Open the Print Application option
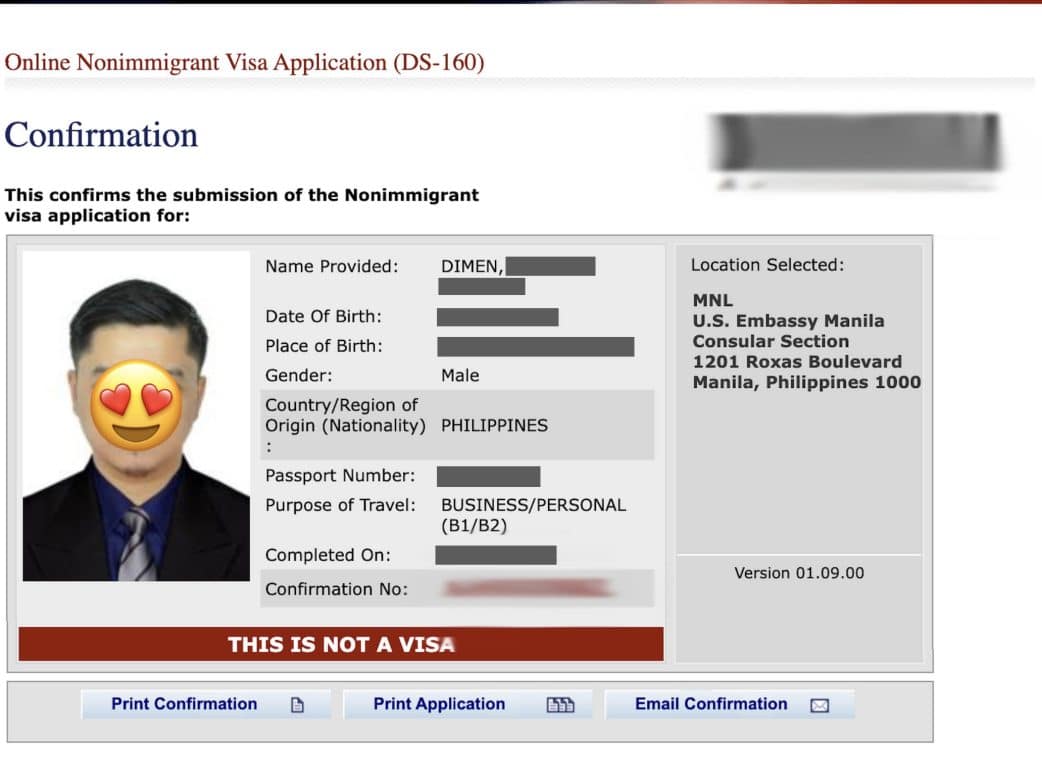This screenshot has height=782, width=1042. (x=439, y=704)
